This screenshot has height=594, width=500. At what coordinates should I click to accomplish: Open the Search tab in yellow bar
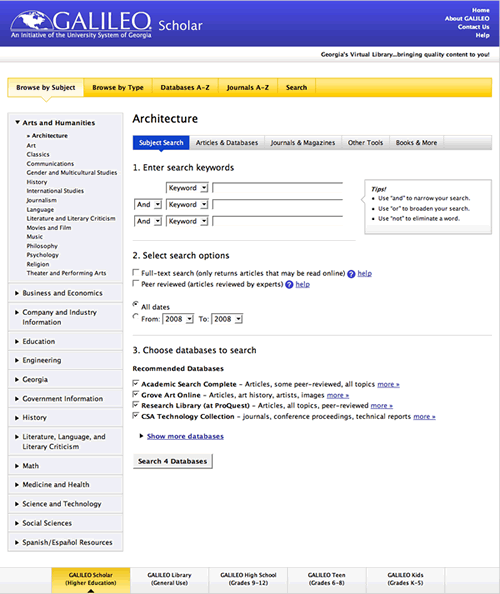point(296,88)
